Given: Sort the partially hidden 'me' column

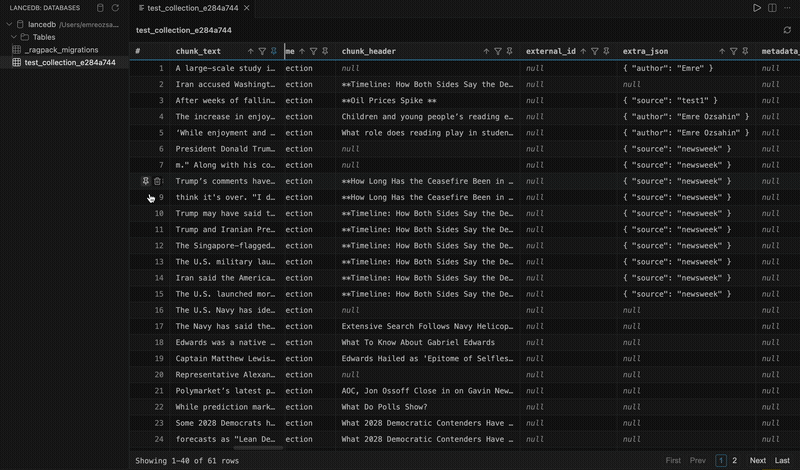Looking at the screenshot, I should click(302, 51).
